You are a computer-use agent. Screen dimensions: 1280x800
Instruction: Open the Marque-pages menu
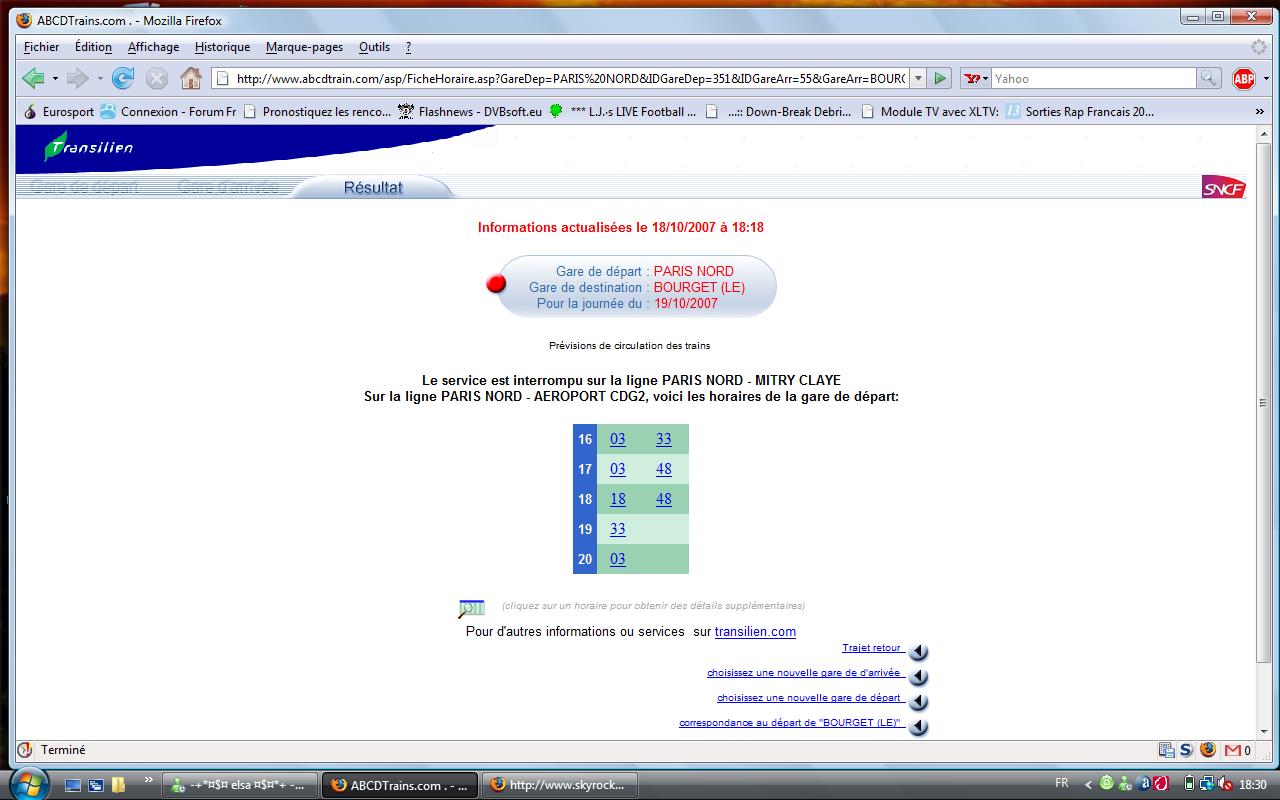pos(304,47)
